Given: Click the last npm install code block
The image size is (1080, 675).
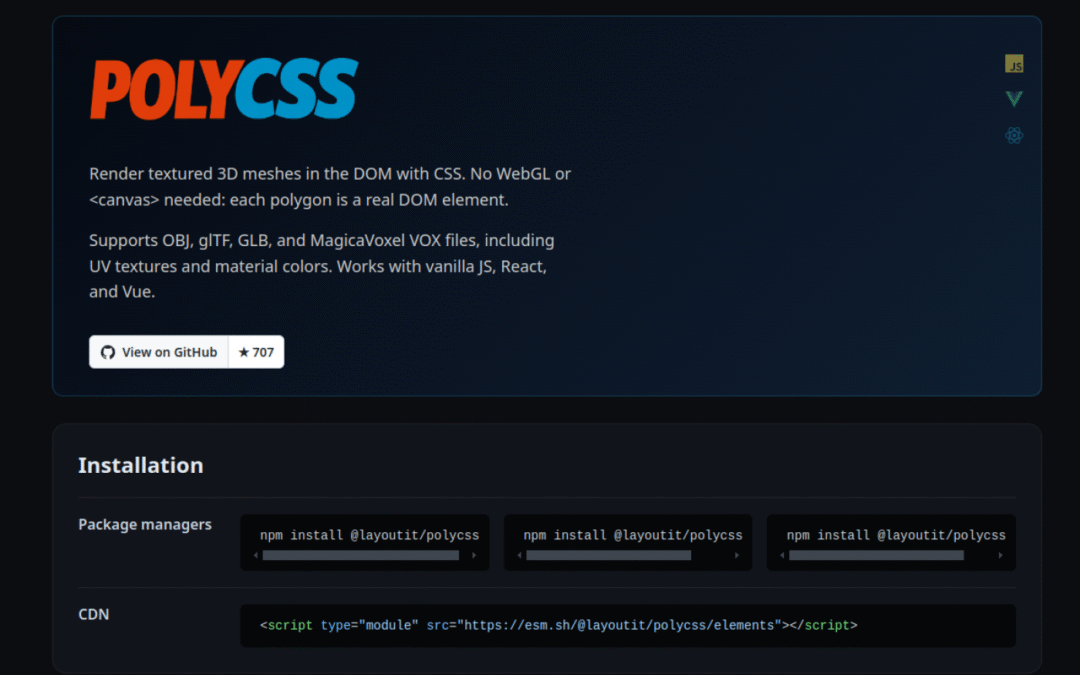Looking at the screenshot, I should coord(891,542).
